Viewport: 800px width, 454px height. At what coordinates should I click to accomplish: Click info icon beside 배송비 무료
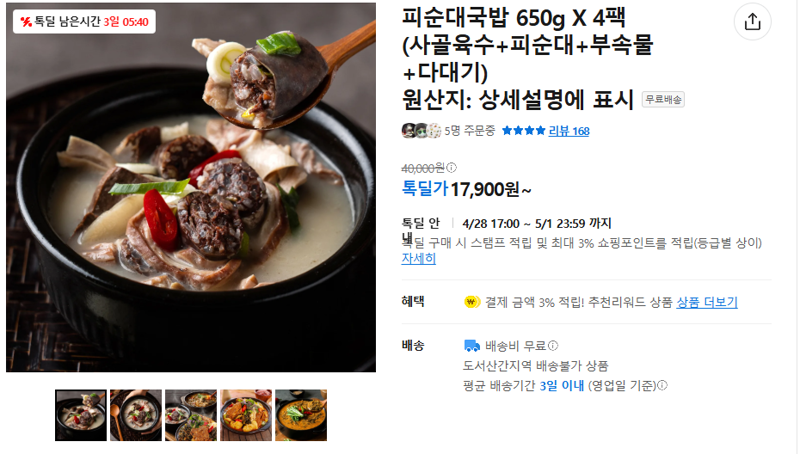553,346
